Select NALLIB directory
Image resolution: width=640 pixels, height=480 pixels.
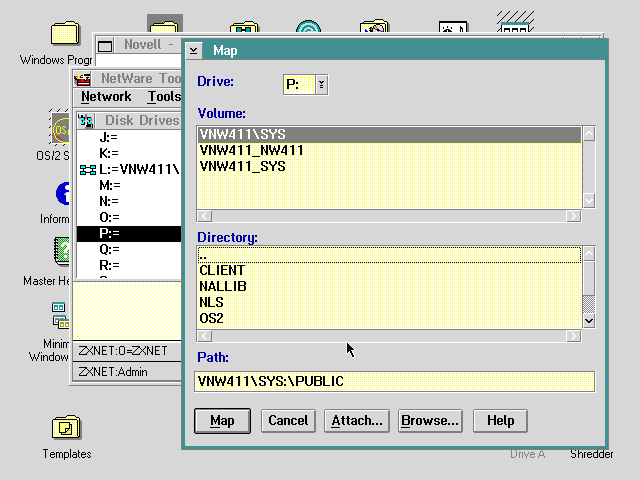[x=389, y=287]
